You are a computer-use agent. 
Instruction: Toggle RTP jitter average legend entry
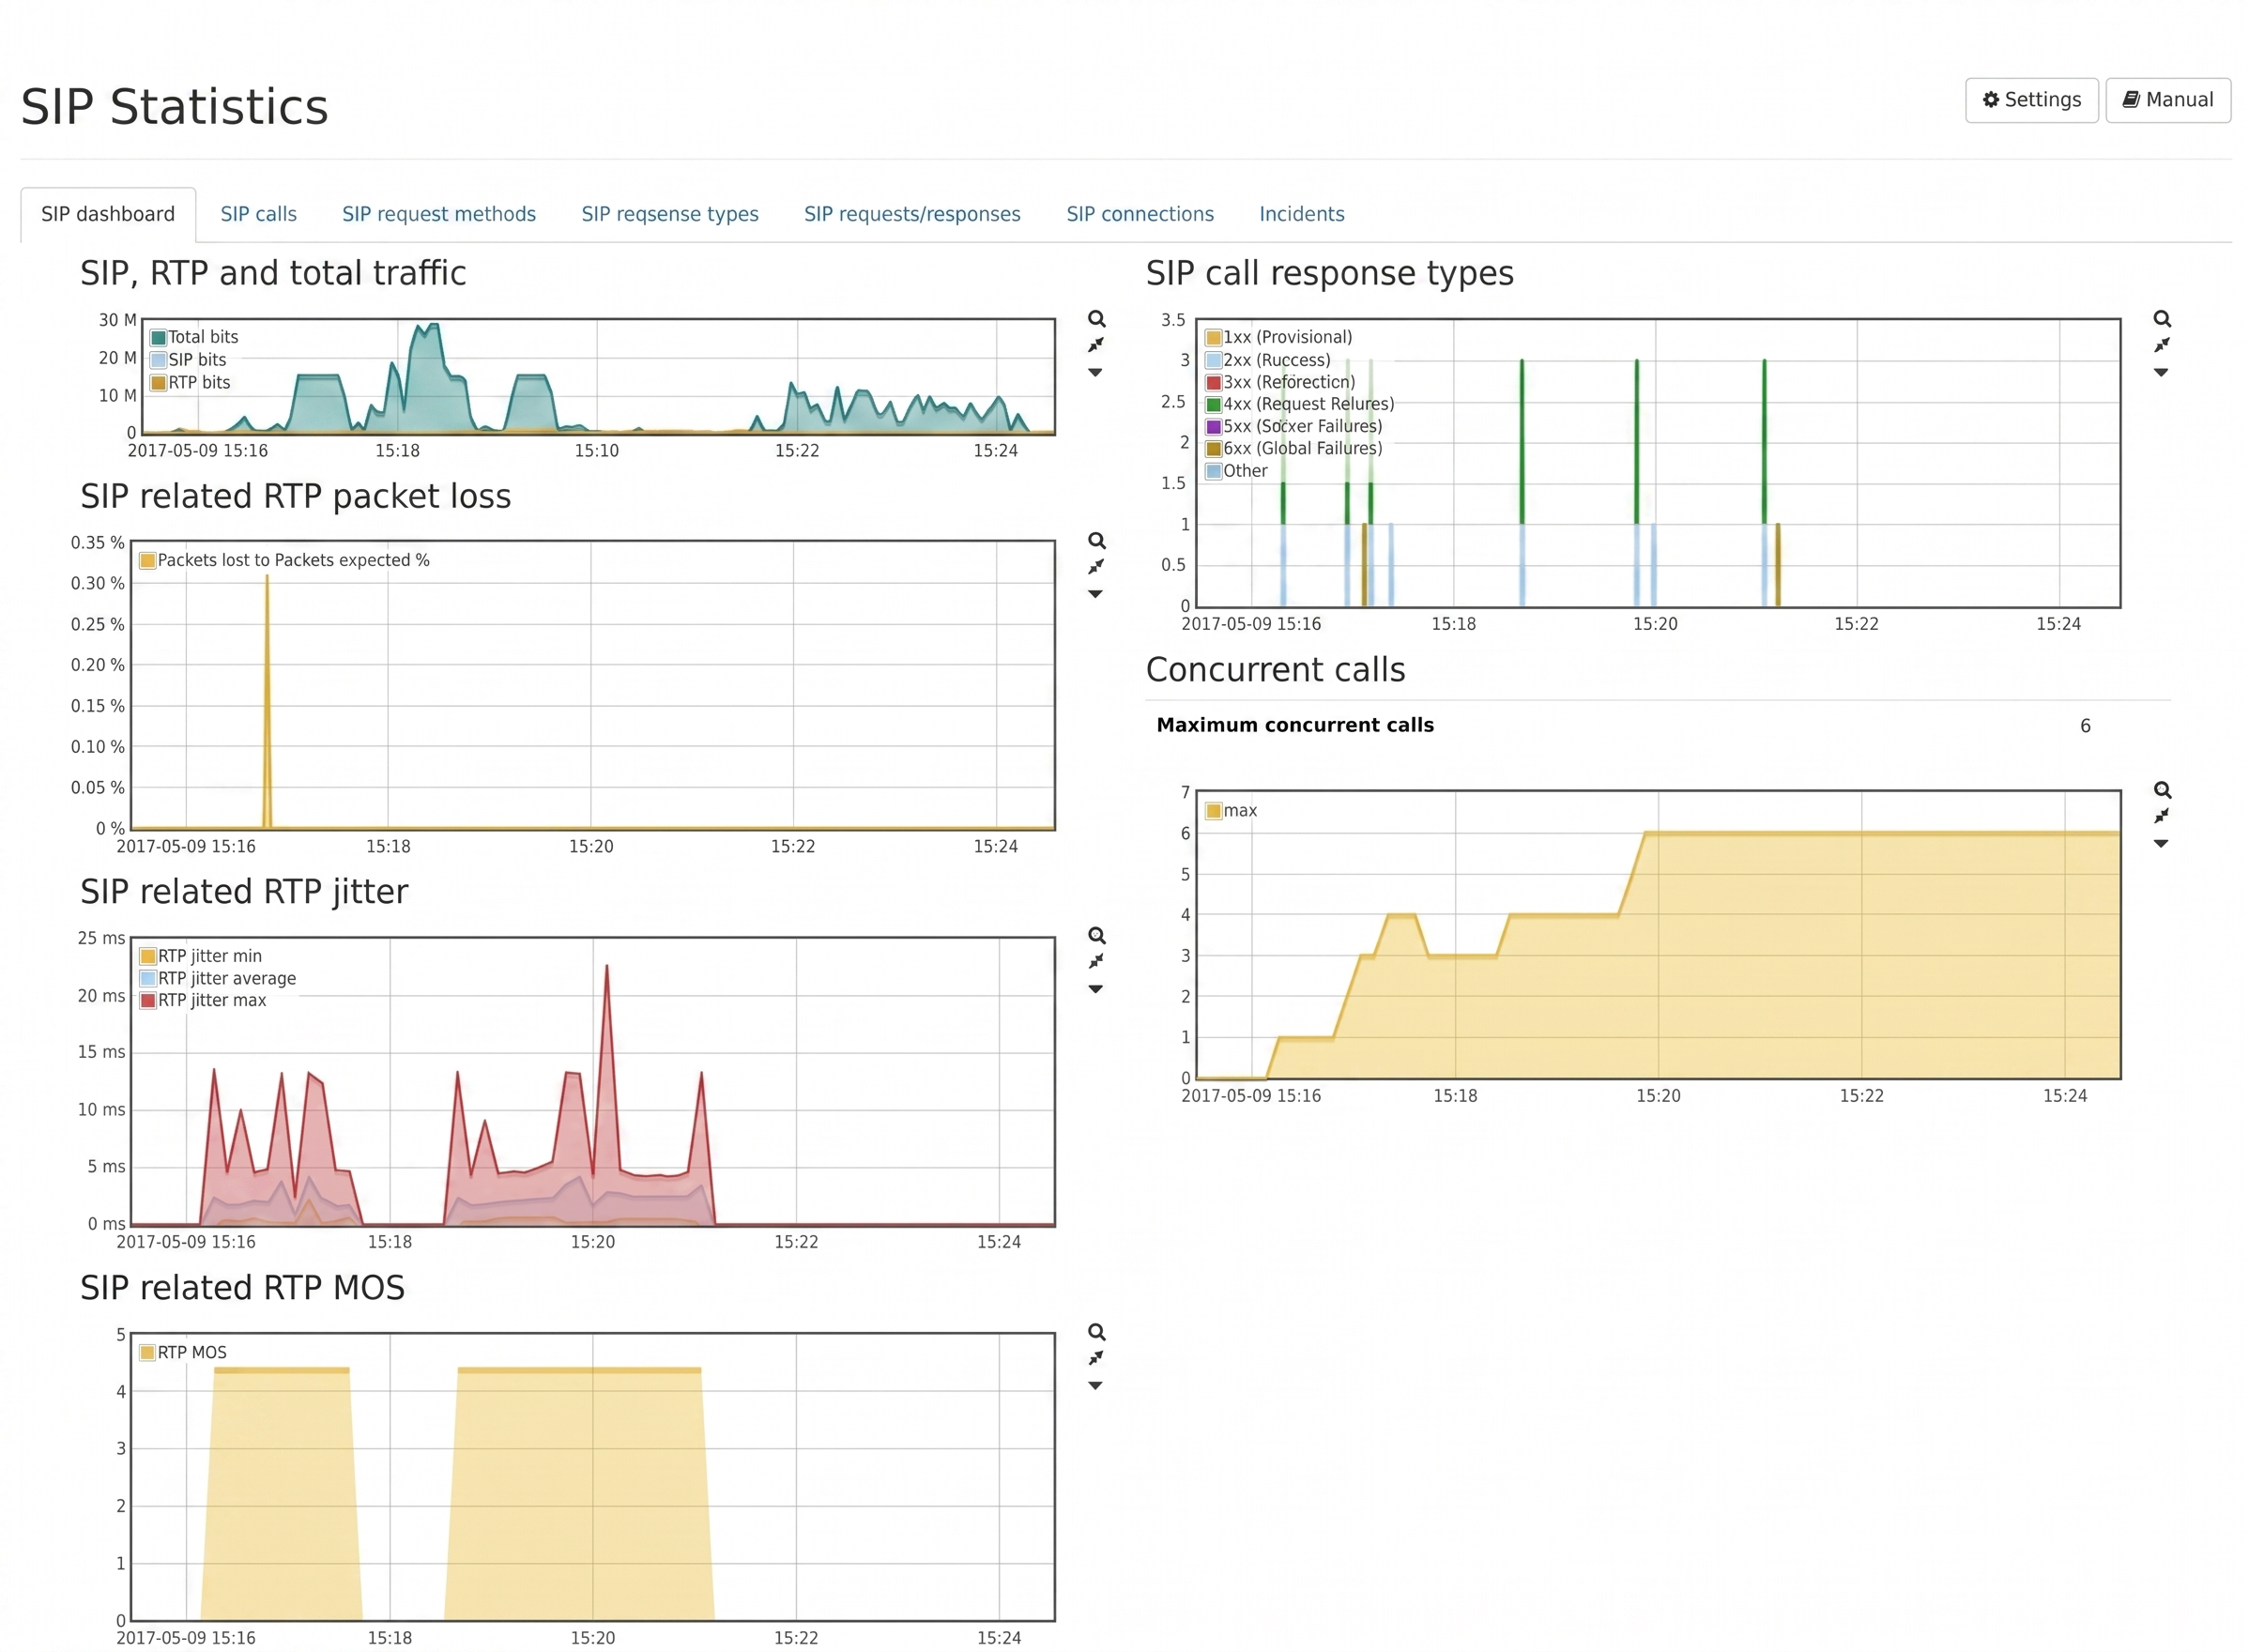click(218, 978)
